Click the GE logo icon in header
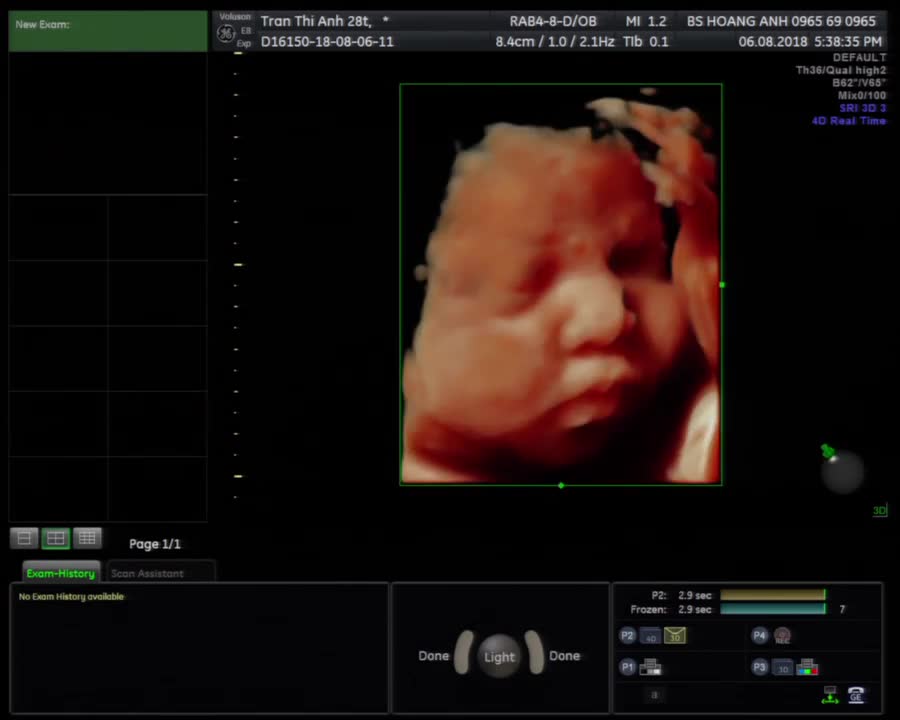Screen dimensions: 900x720 tap(226, 34)
